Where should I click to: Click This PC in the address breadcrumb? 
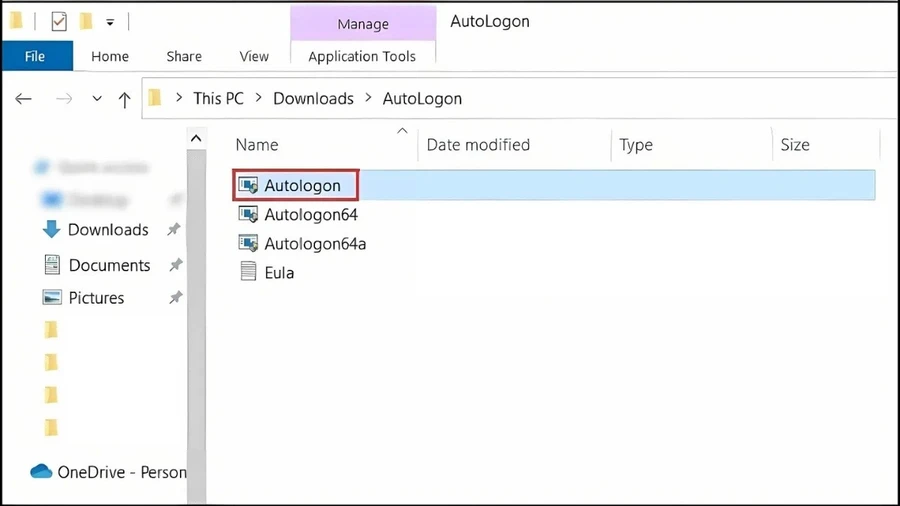pos(218,99)
